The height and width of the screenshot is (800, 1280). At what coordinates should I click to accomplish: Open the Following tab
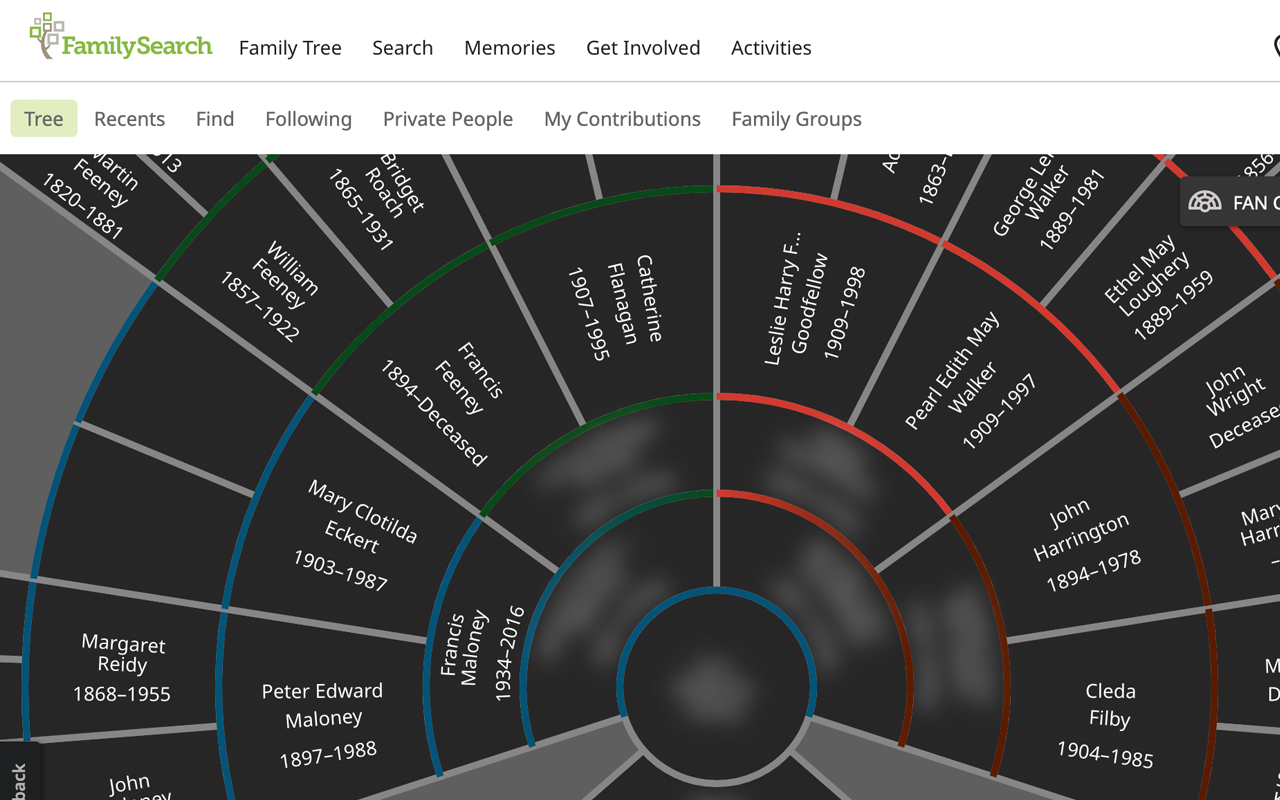(308, 119)
